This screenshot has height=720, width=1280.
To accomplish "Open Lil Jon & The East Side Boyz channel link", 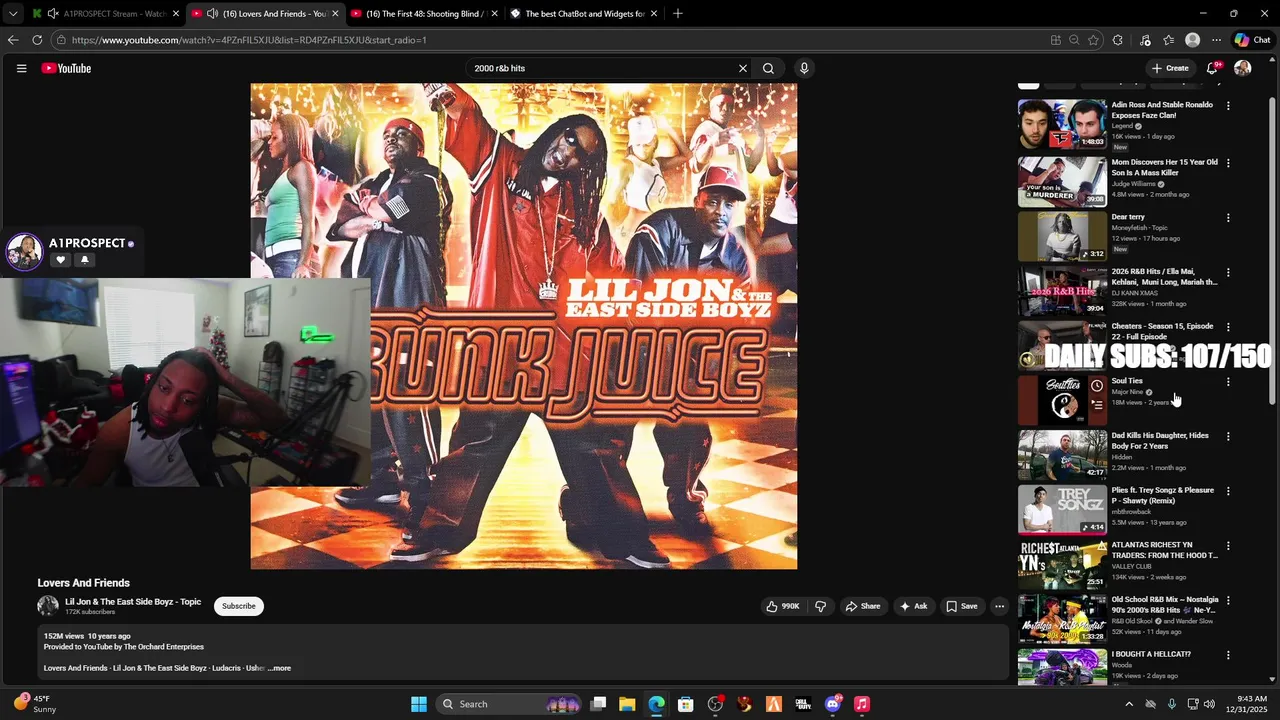I will (x=133, y=602).
